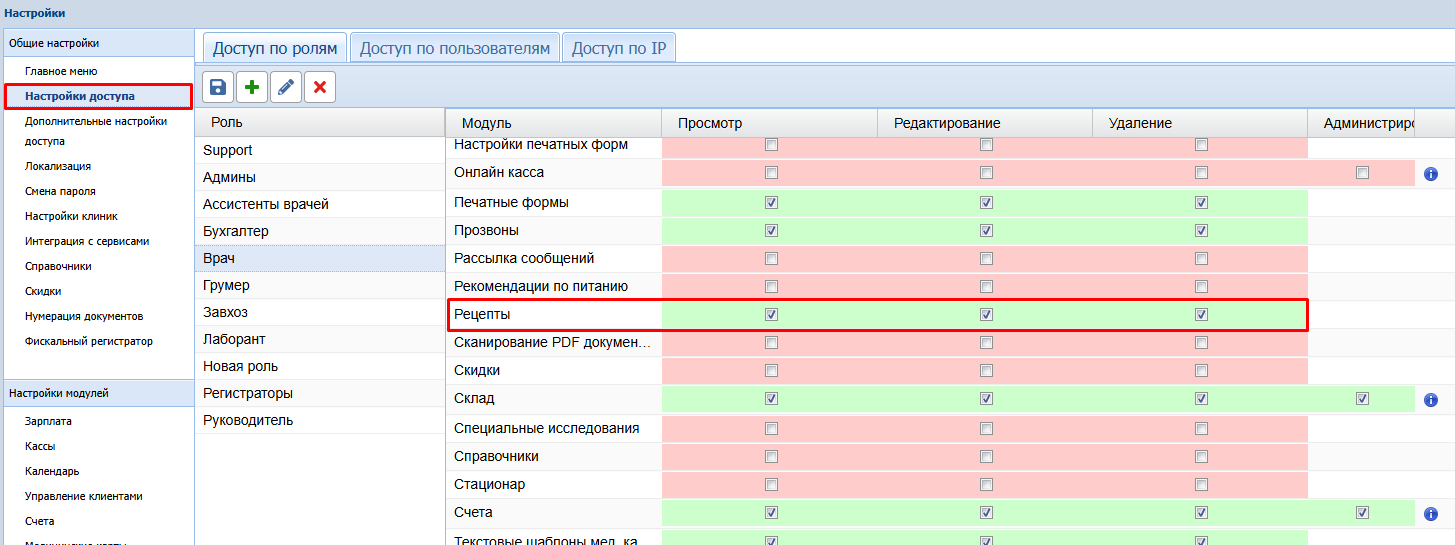Click the pencil edit role icon
The height and width of the screenshot is (545, 1455).
pos(286,88)
